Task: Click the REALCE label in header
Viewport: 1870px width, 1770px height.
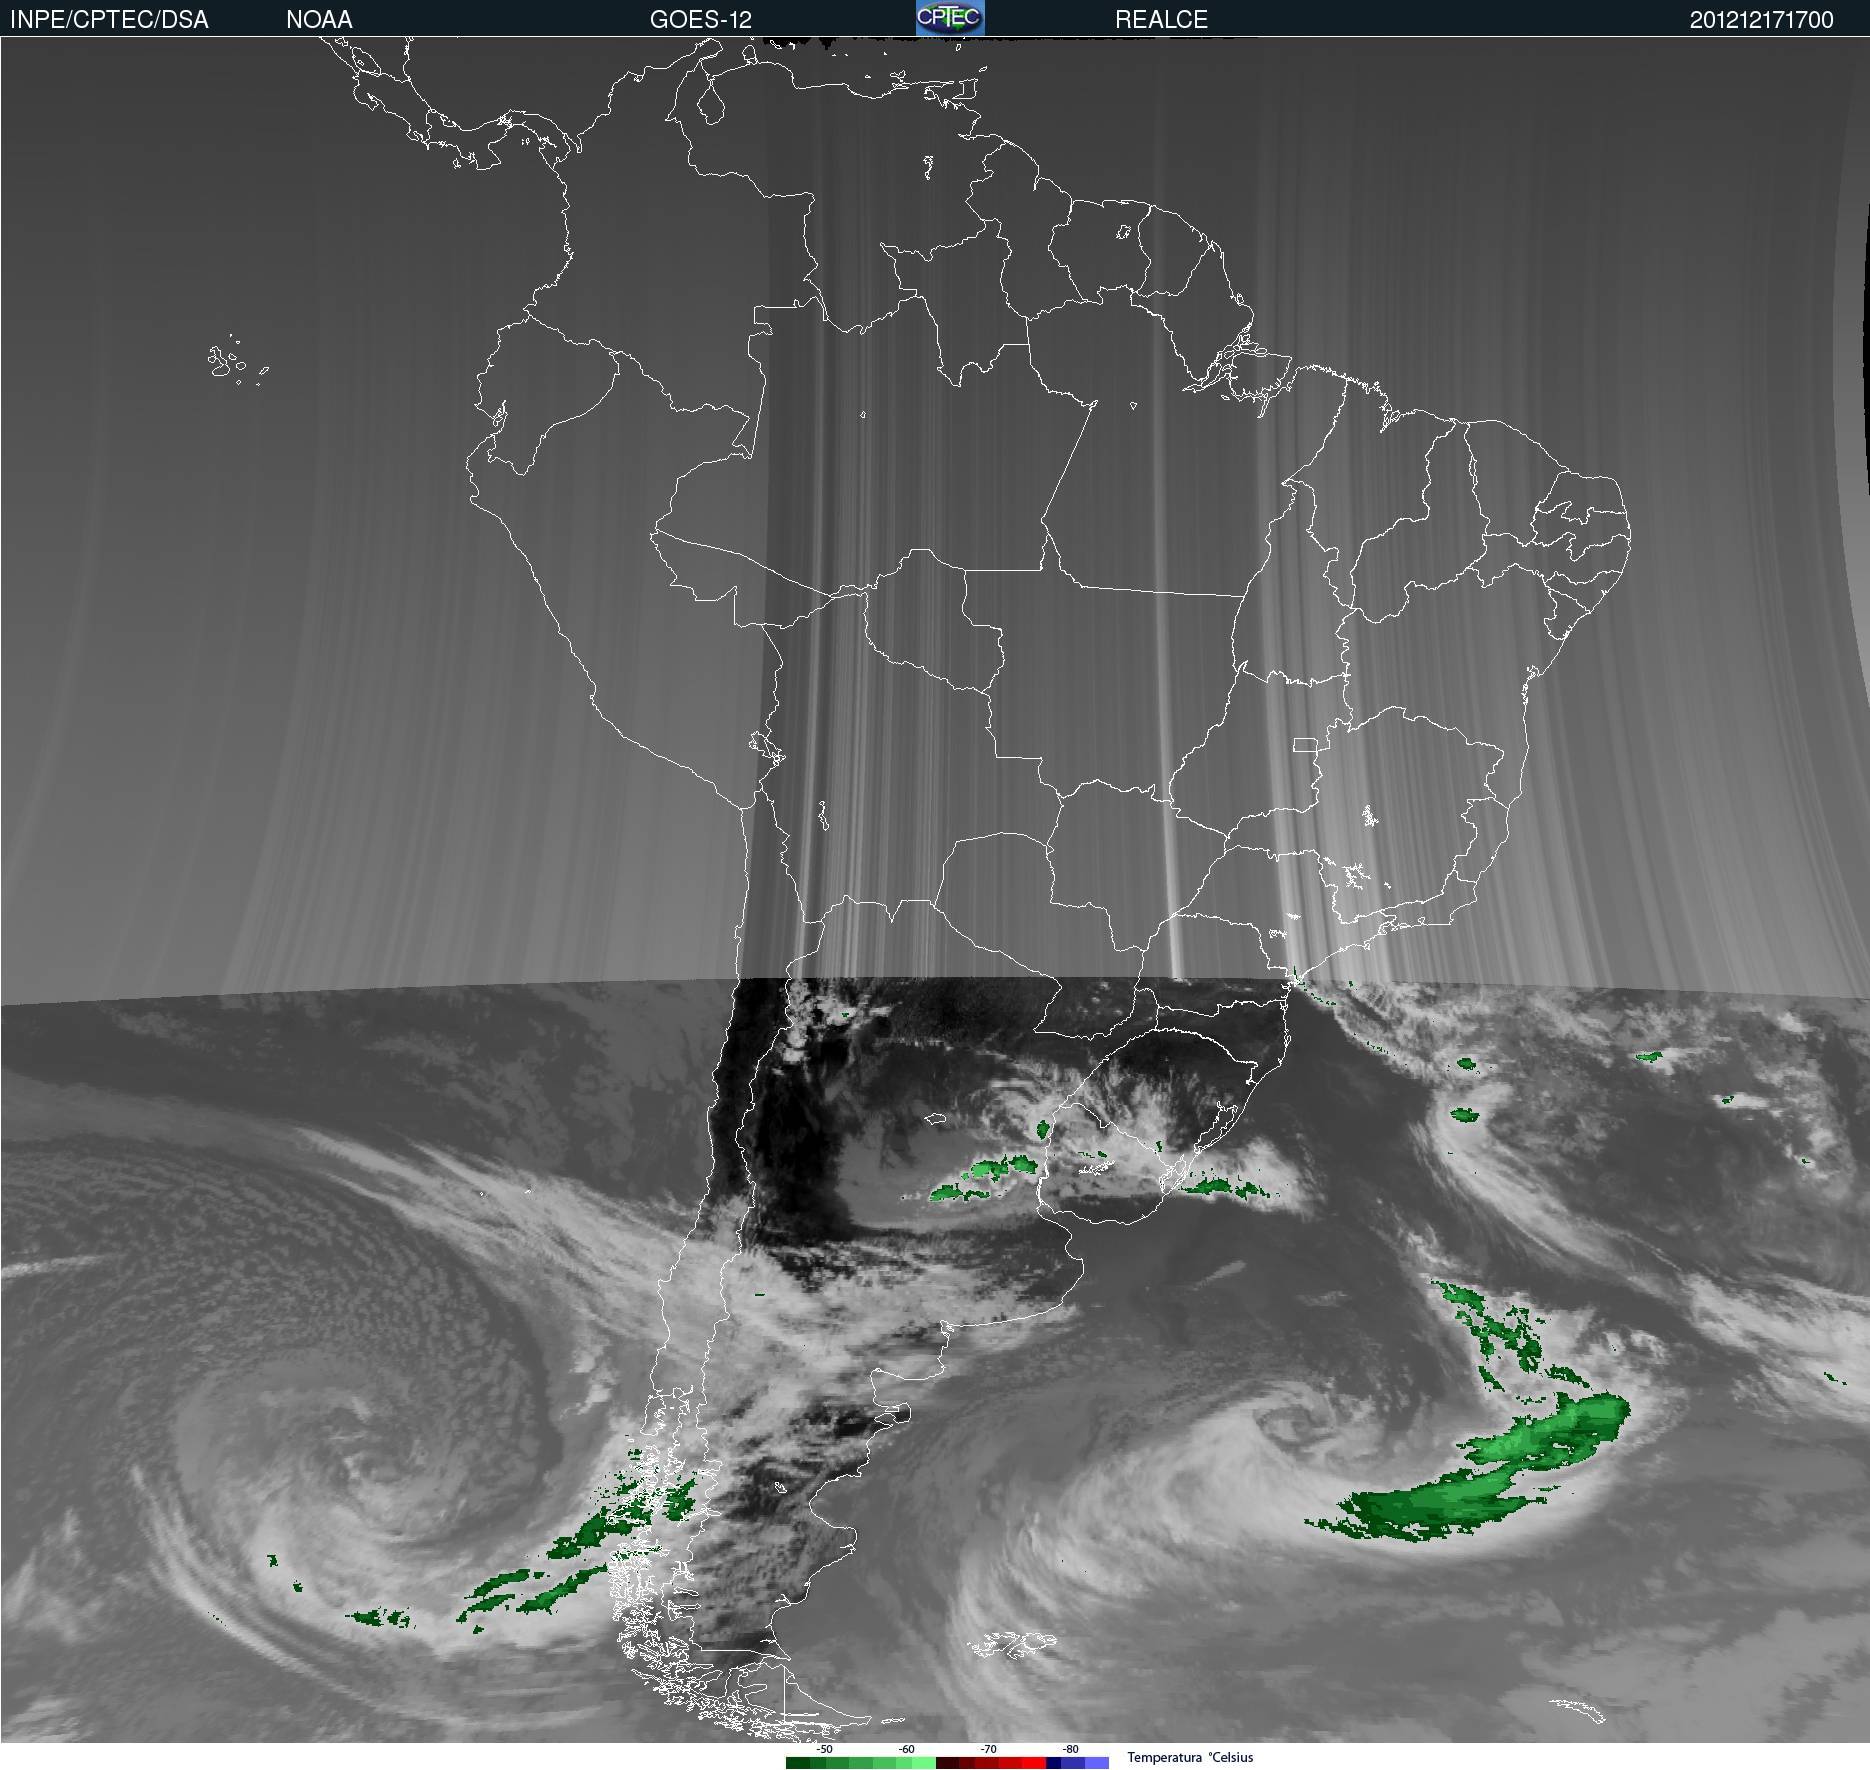Action: (x=1161, y=19)
